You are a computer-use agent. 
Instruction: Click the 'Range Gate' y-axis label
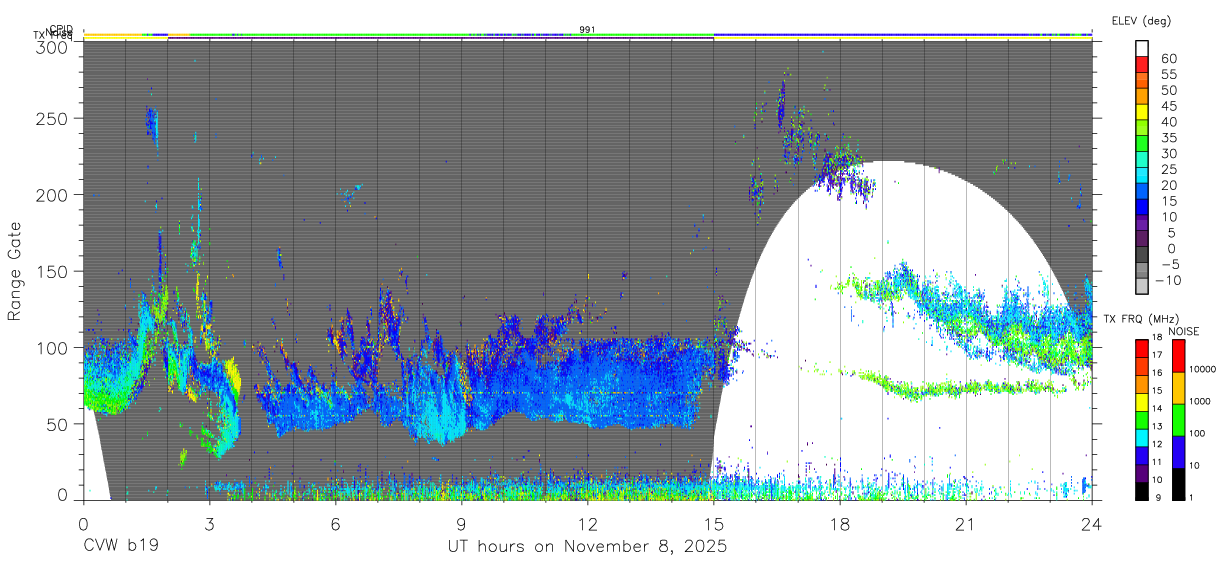coord(15,272)
